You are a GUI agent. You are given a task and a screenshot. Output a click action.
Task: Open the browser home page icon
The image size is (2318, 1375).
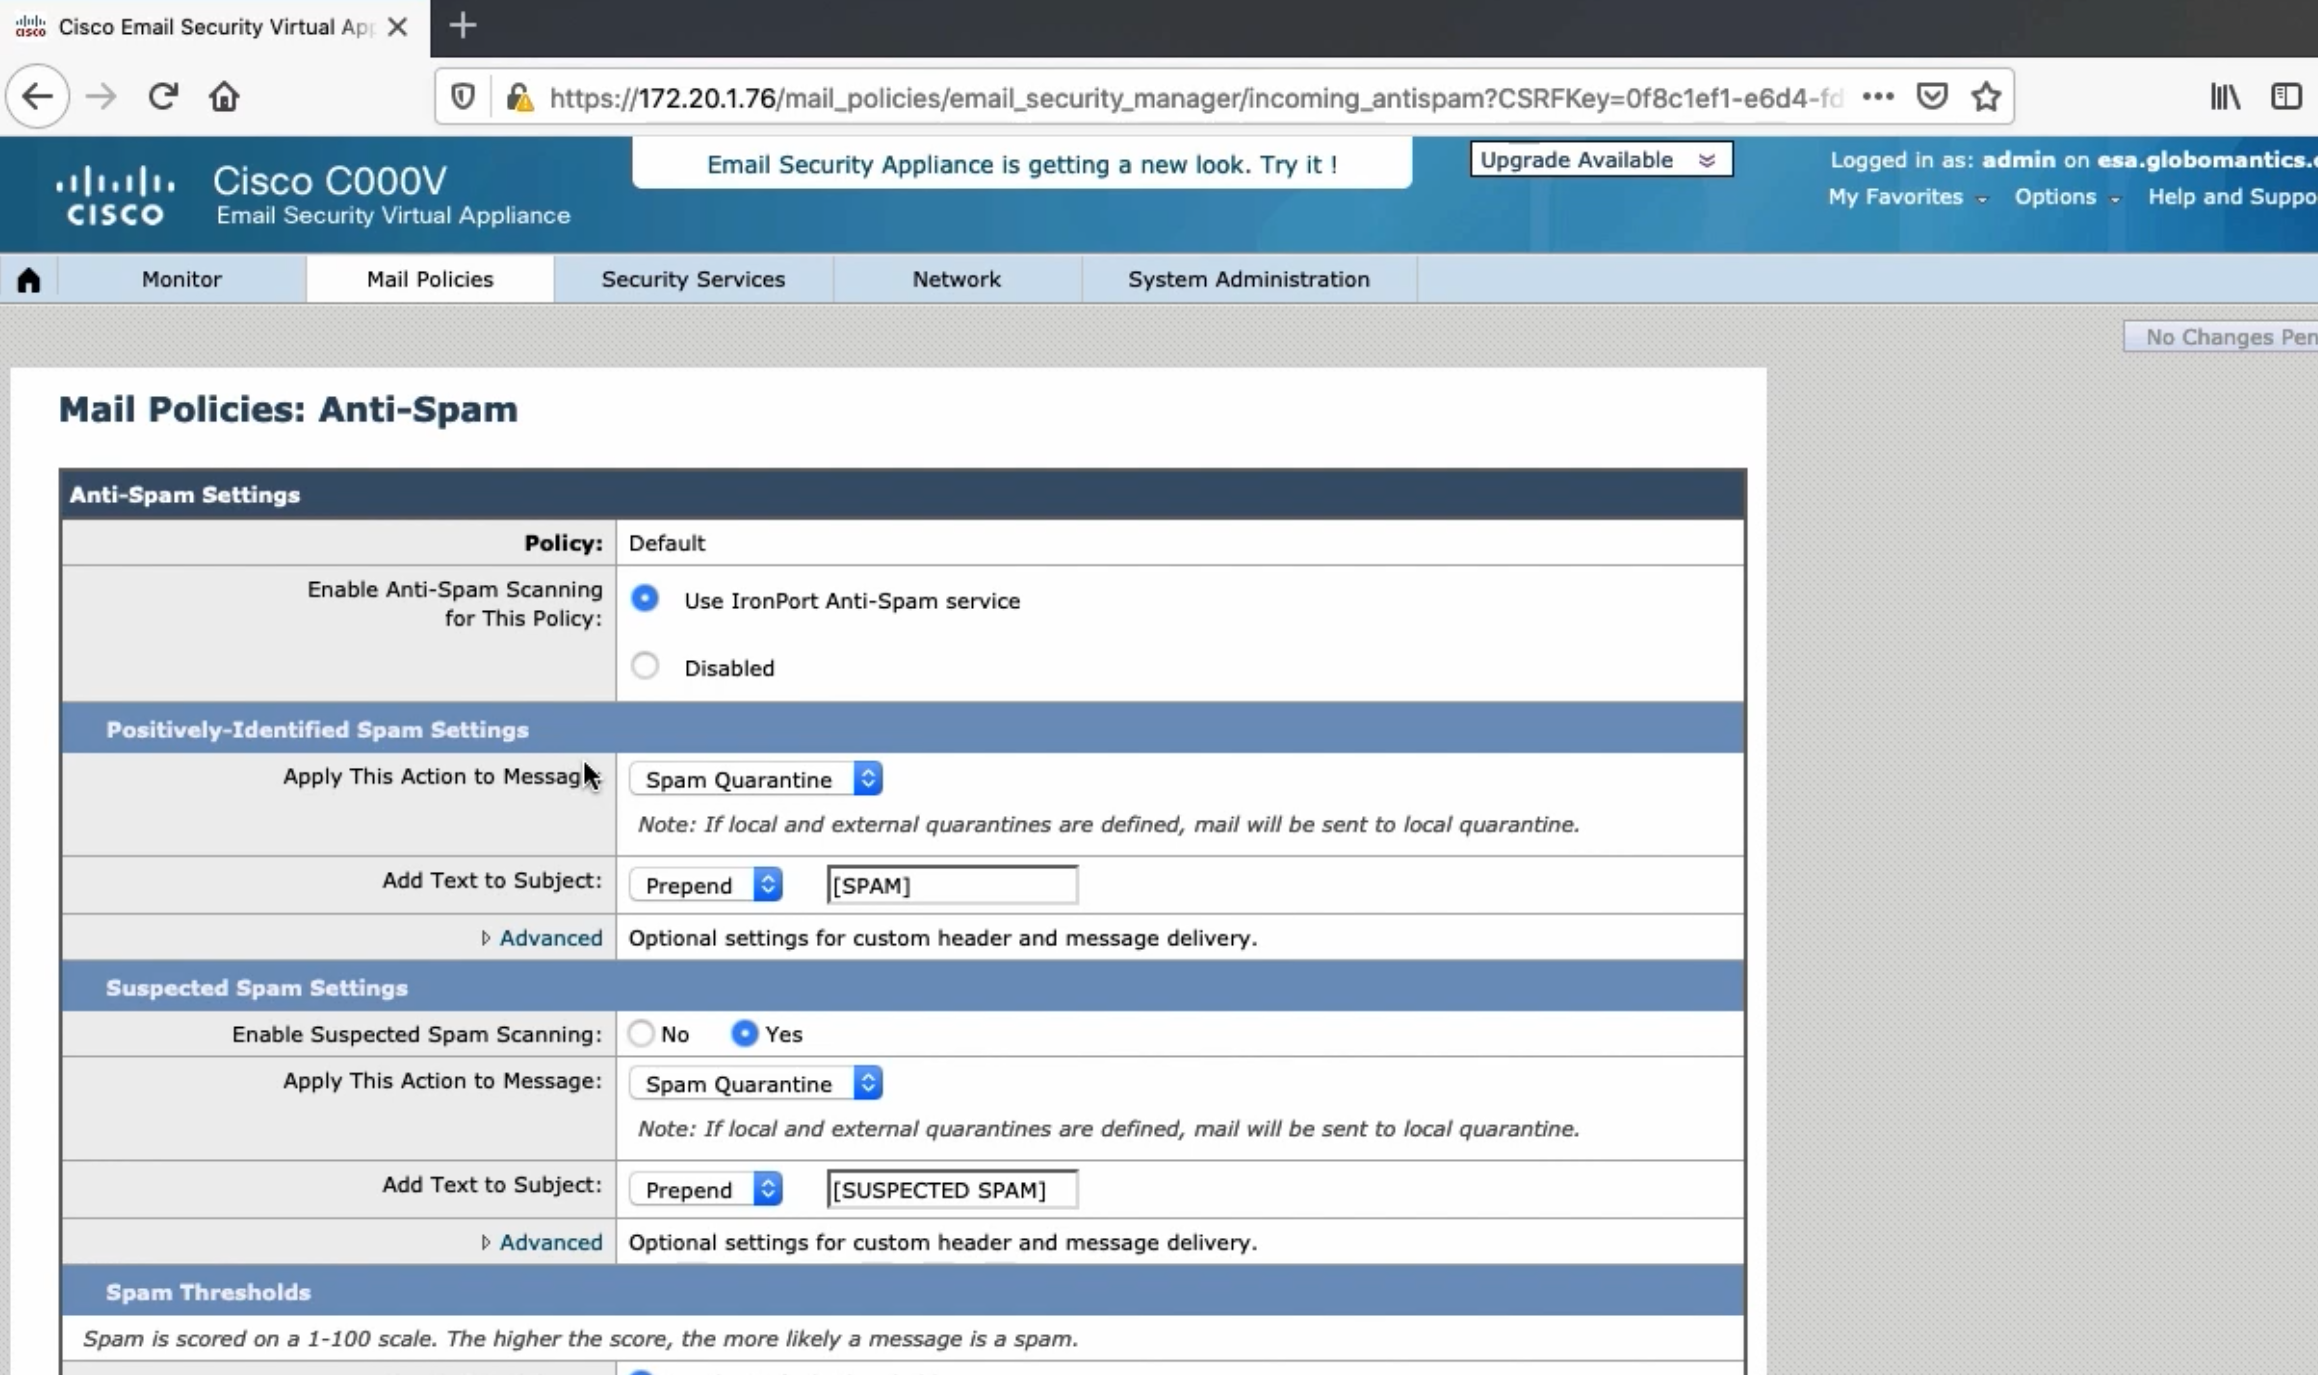[224, 97]
